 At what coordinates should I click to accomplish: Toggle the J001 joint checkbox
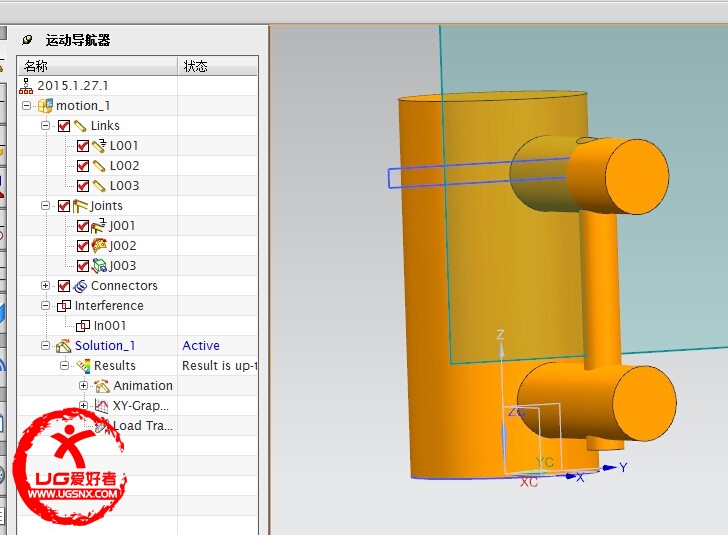coord(83,226)
